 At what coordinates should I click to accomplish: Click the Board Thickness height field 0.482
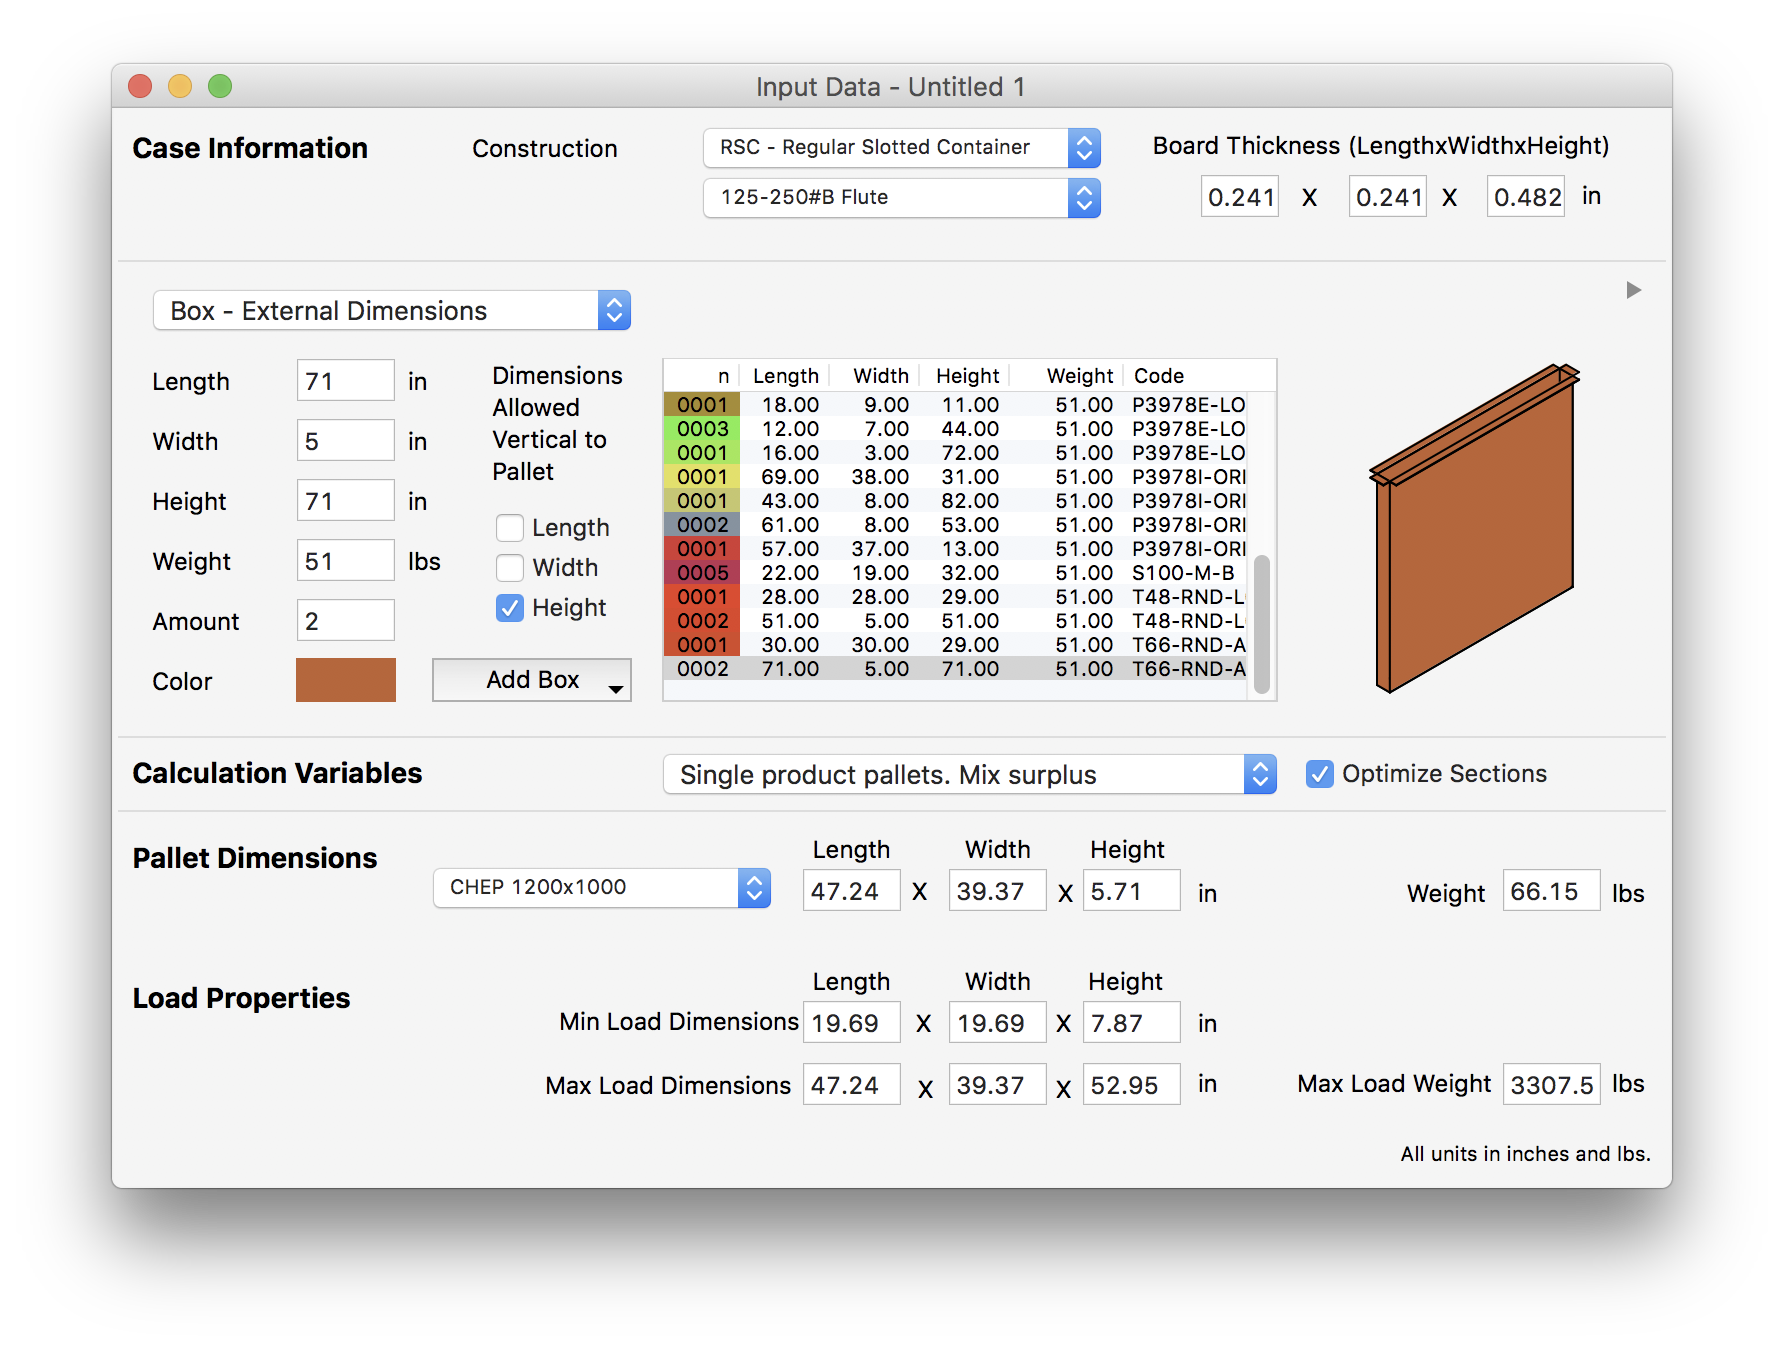coord(1526,197)
